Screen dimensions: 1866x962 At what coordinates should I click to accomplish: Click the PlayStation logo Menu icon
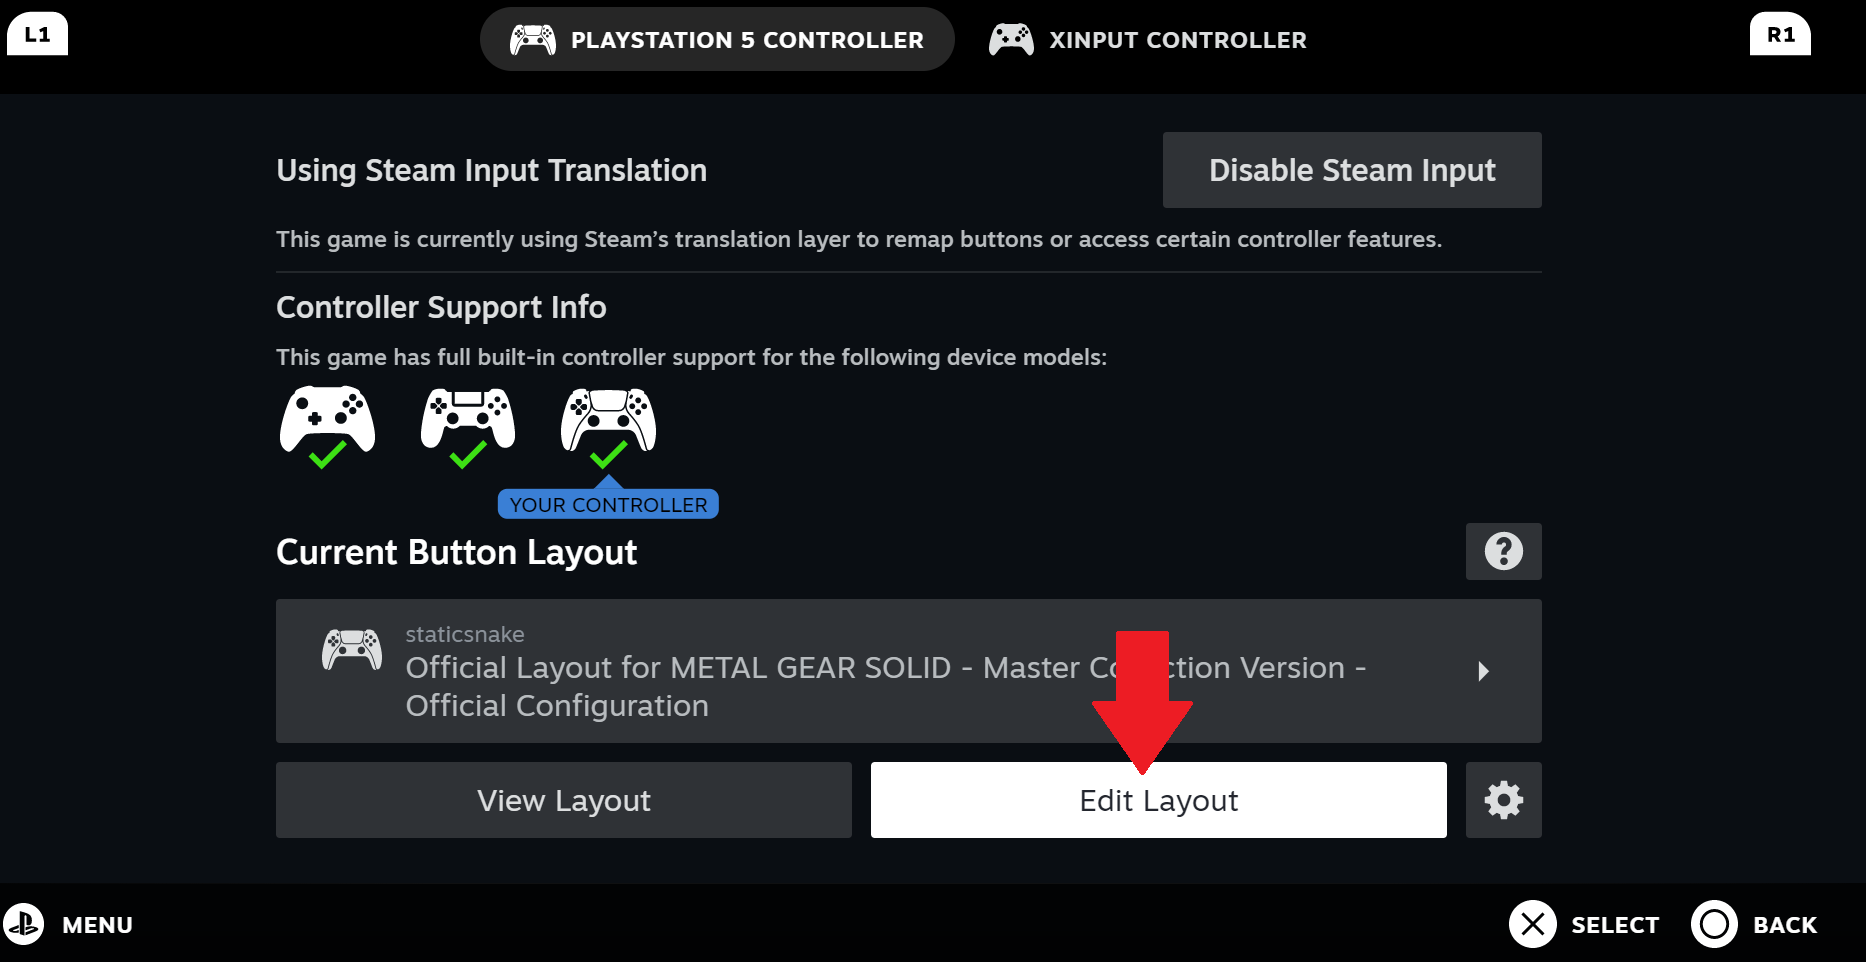pos(24,924)
